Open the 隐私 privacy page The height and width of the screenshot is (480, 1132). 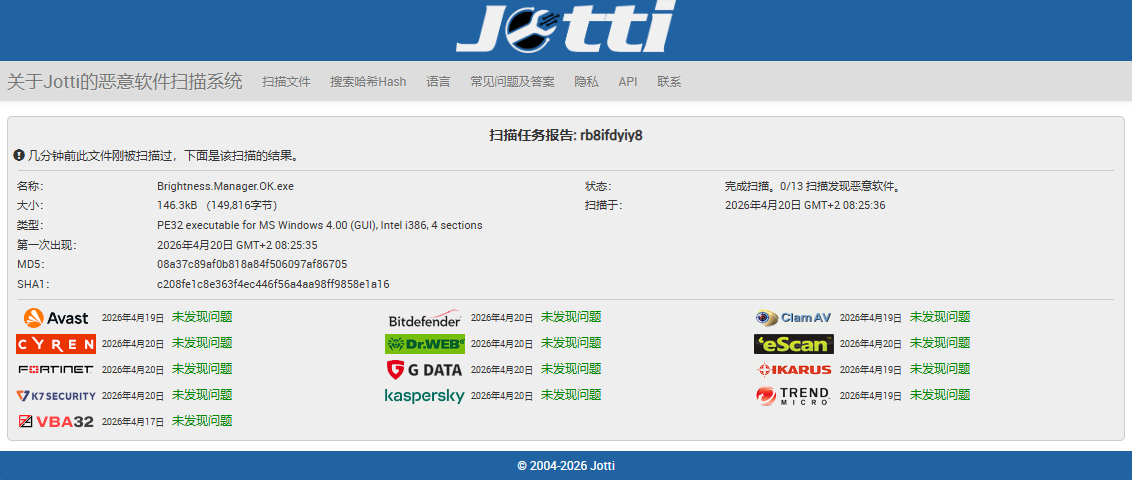click(x=586, y=82)
